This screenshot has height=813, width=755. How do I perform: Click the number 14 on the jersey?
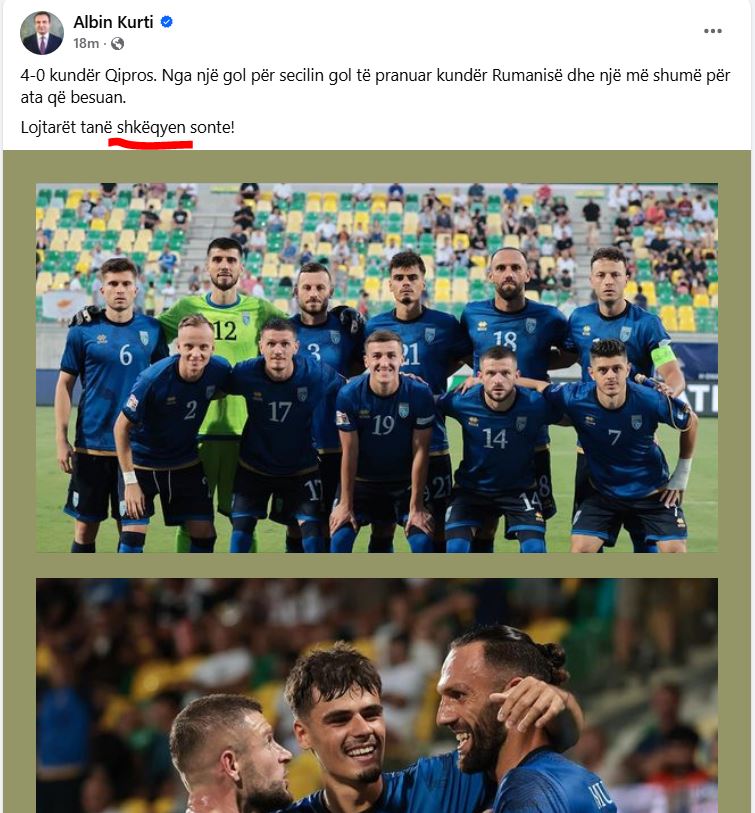pos(494,439)
